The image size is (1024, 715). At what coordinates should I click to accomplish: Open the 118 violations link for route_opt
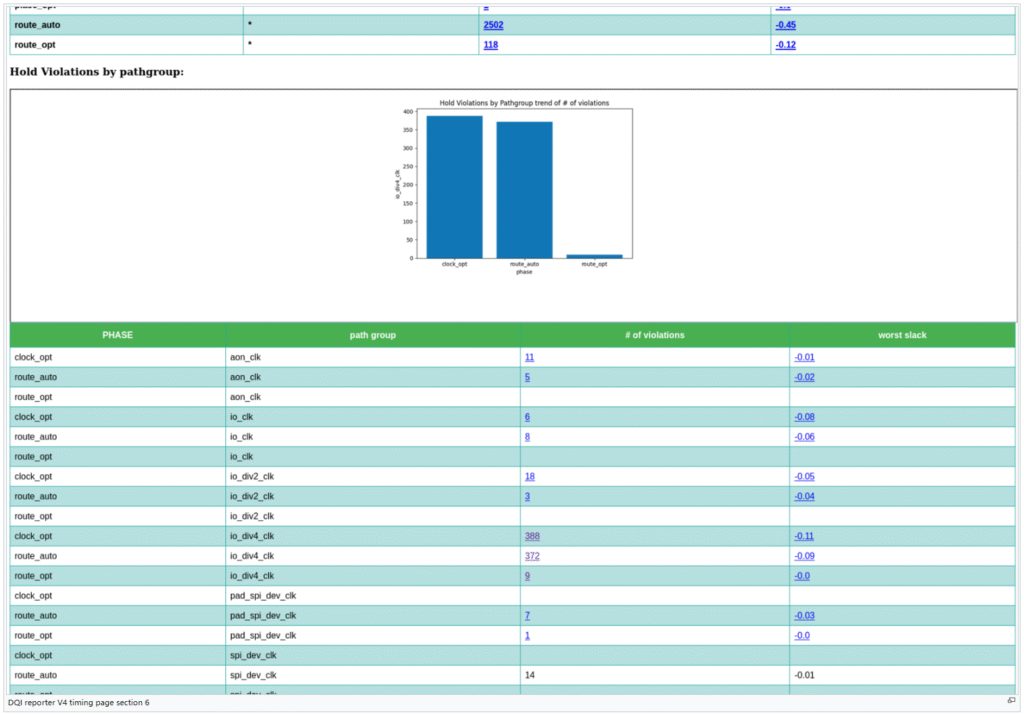click(x=490, y=45)
